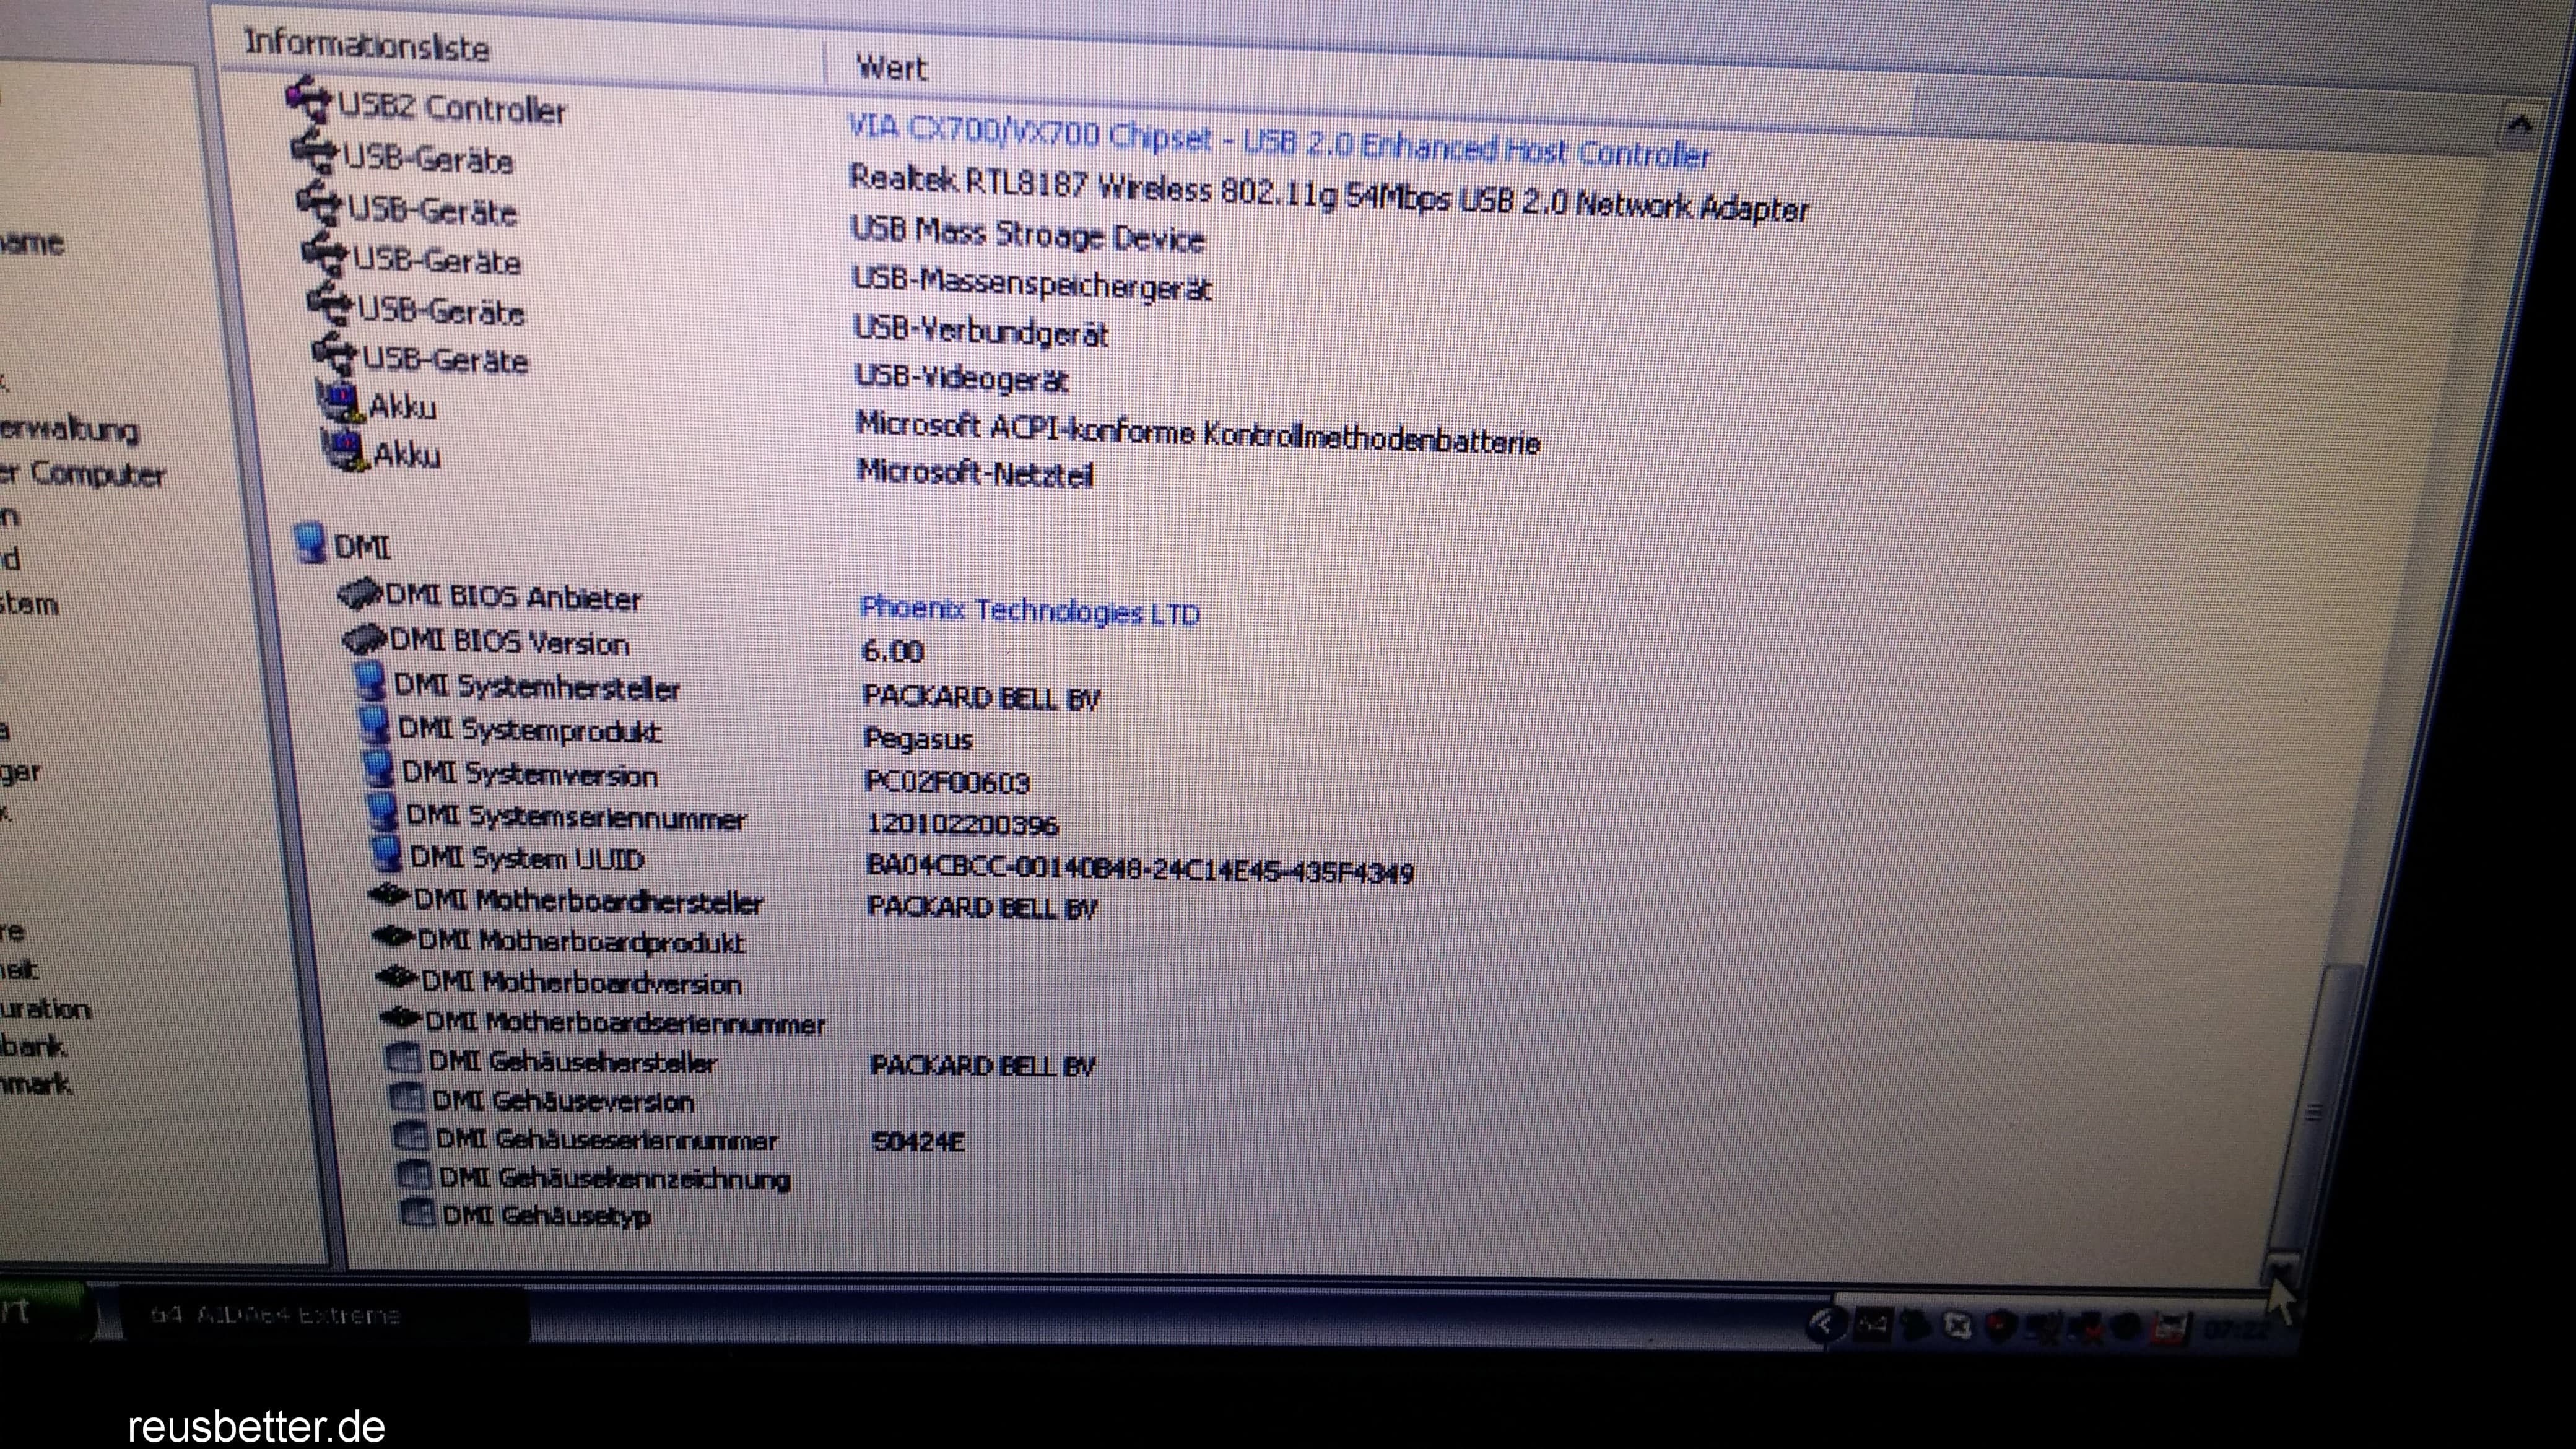Click the icon beside DMI Systemseriennummer
The width and height of the screenshot is (2576, 1449).
pos(383,812)
